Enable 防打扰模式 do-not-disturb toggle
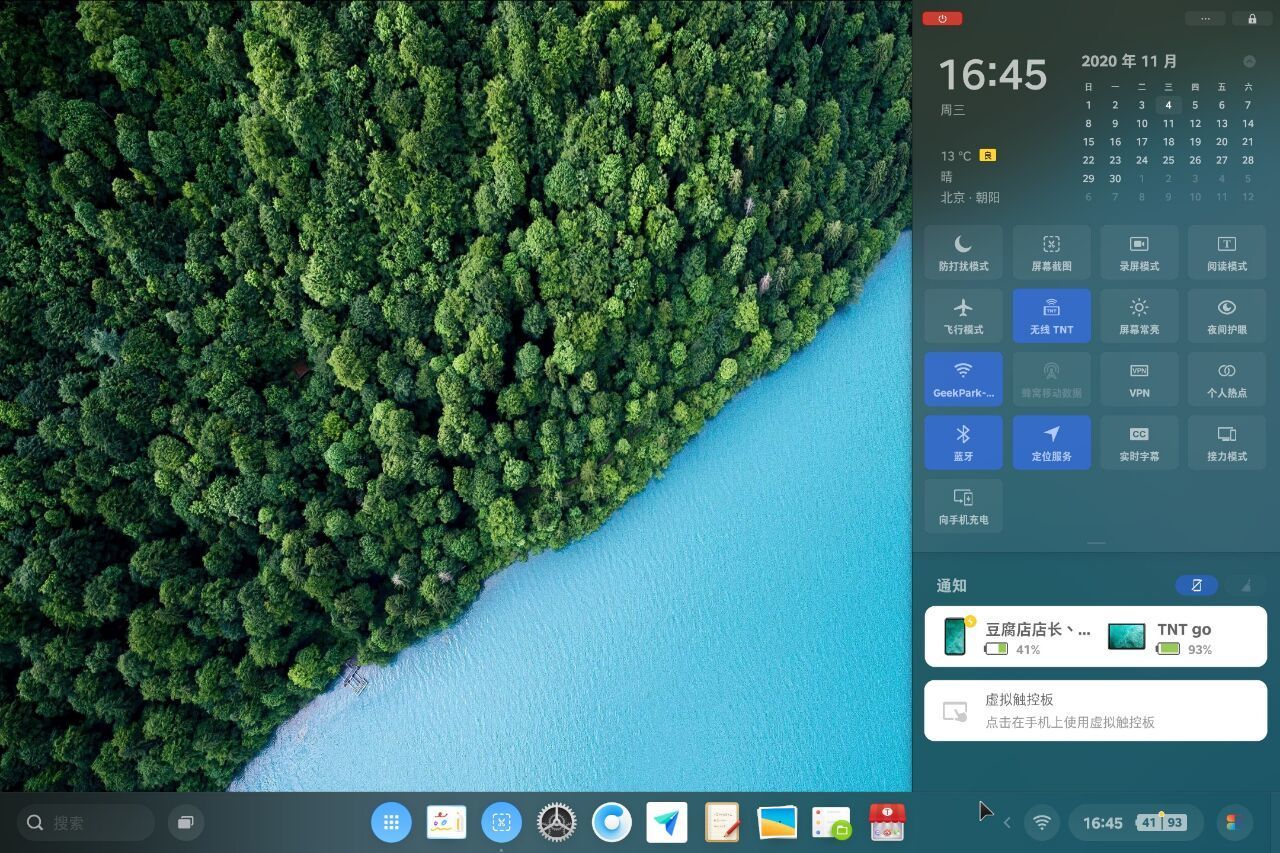Image resolution: width=1280 pixels, height=853 pixels. point(963,252)
